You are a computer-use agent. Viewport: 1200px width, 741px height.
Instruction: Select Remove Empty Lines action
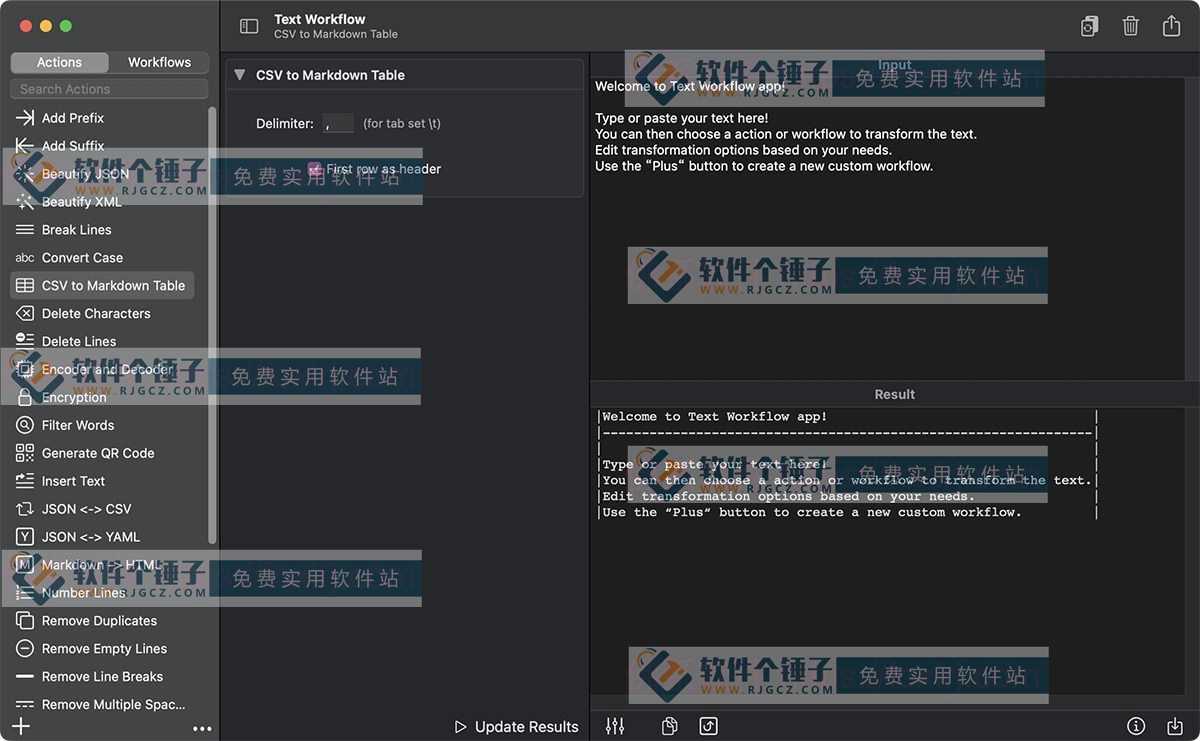[x=105, y=649]
